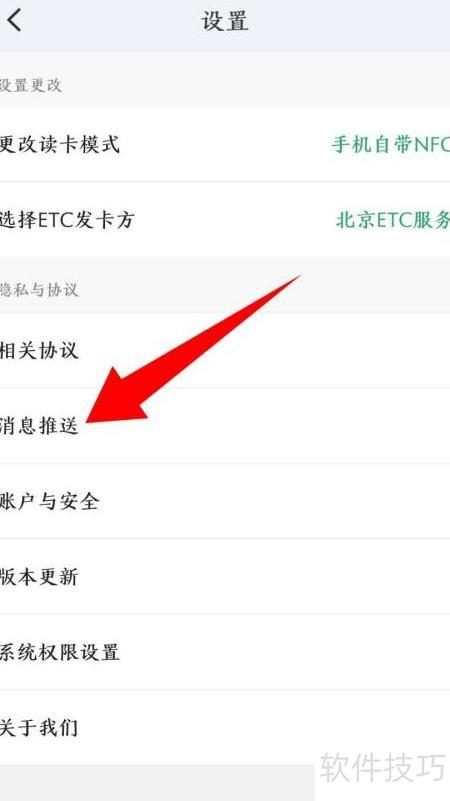Change the 北京ETC服务 issuer value
450x801 pixels.
tap(393, 220)
